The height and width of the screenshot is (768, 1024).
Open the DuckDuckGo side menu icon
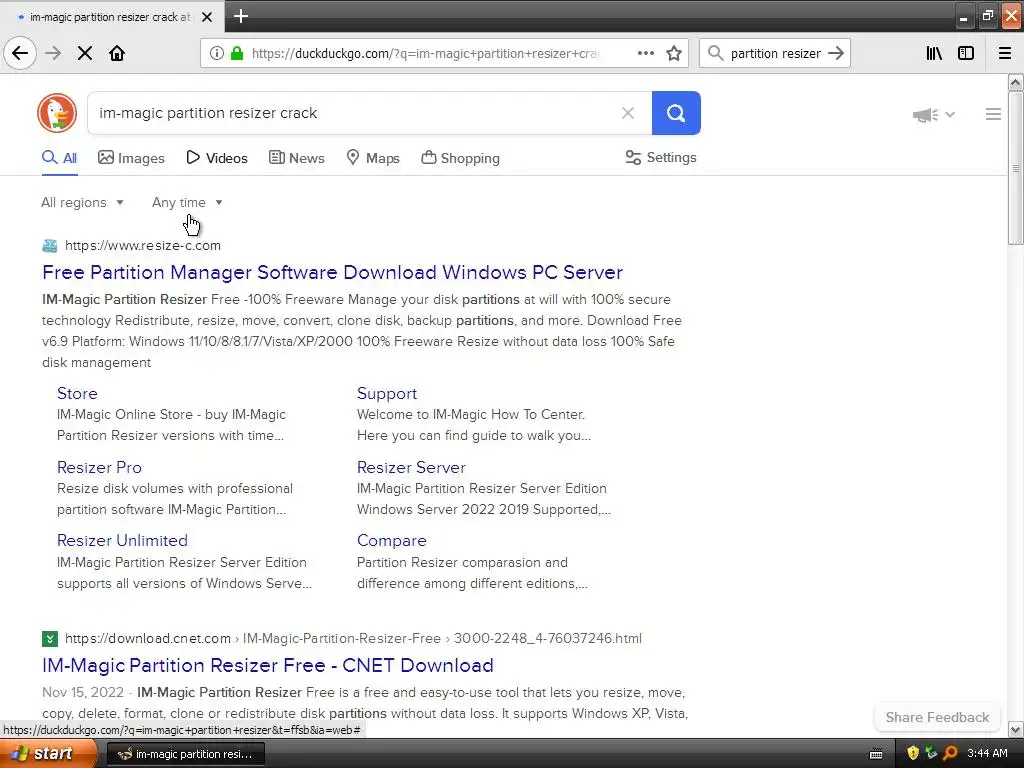993,114
